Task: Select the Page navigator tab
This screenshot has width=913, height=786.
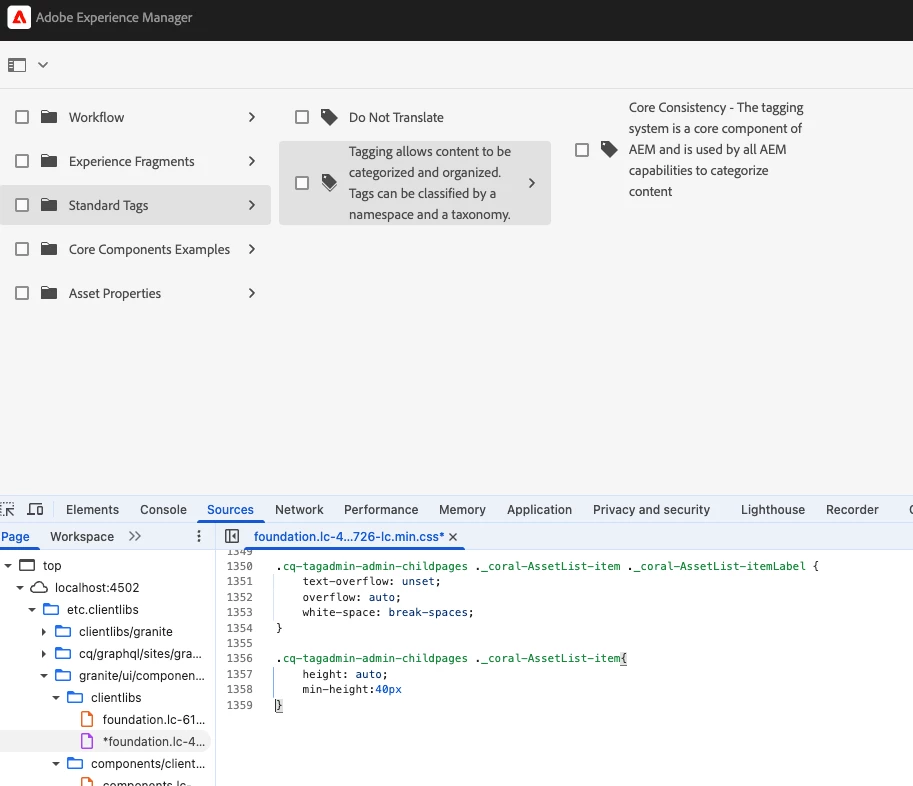Action: [x=15, y=536]
